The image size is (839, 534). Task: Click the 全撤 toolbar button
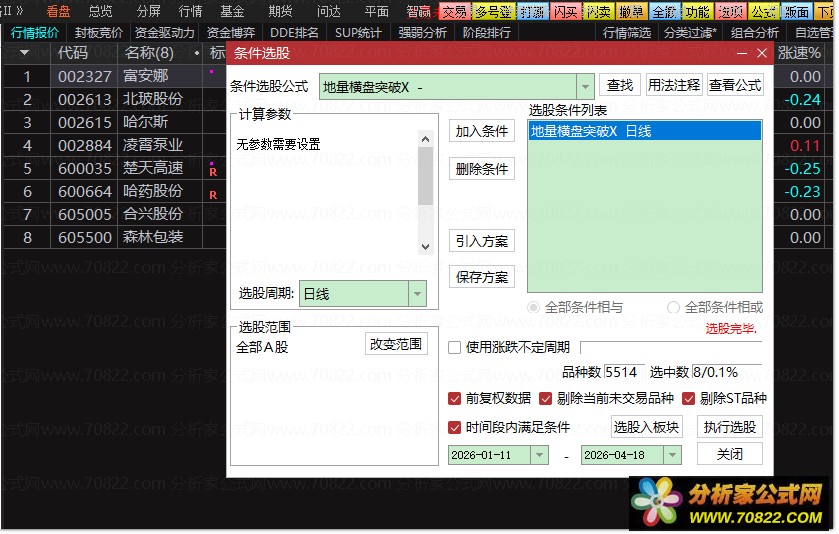664,12
